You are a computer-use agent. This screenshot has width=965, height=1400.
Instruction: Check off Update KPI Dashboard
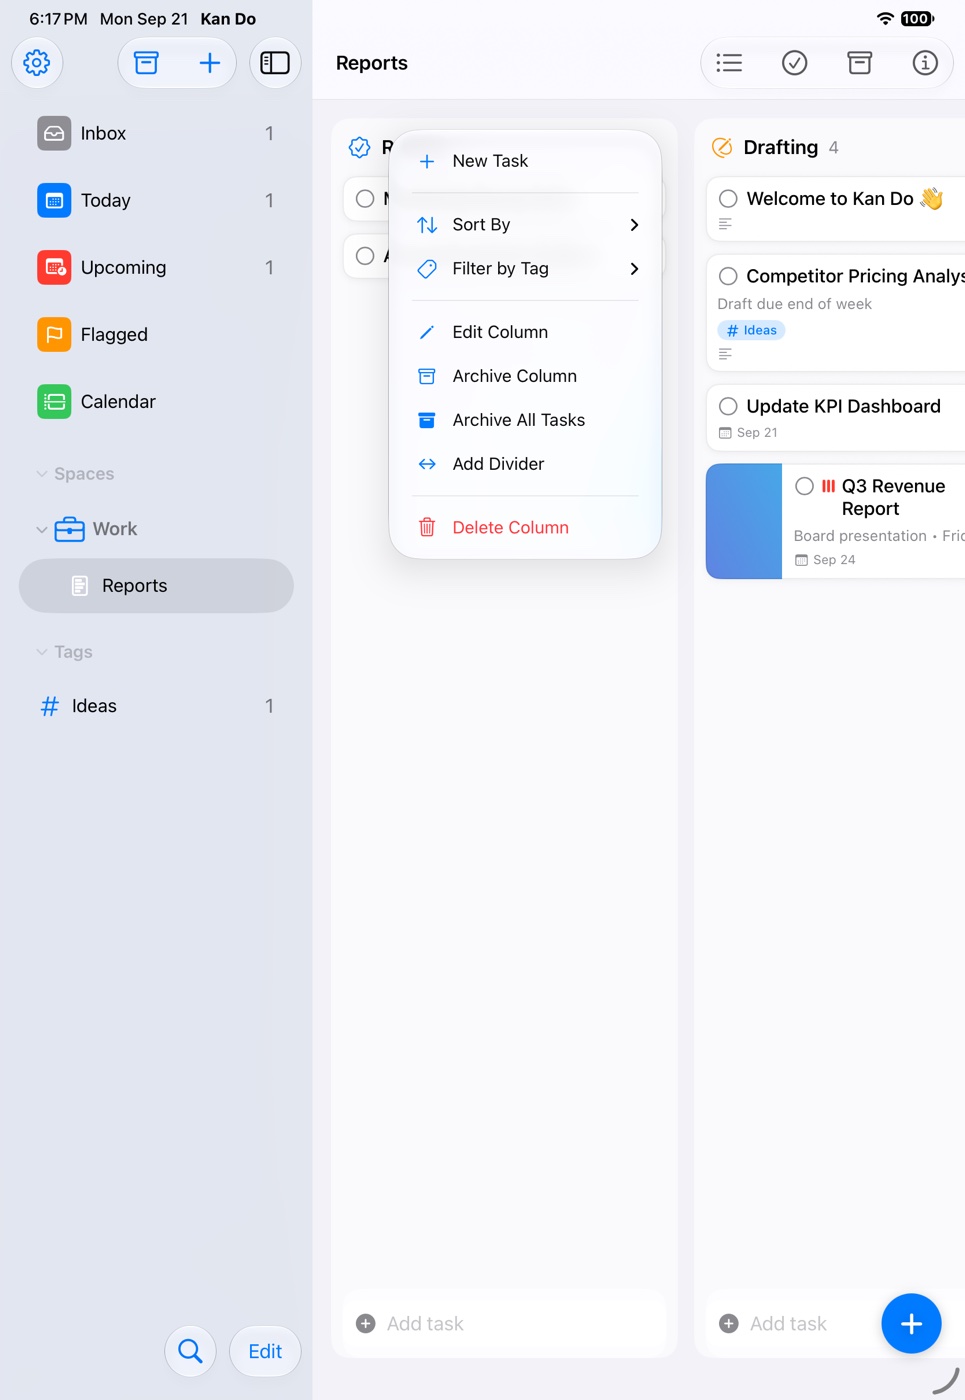tap(729, 406)
